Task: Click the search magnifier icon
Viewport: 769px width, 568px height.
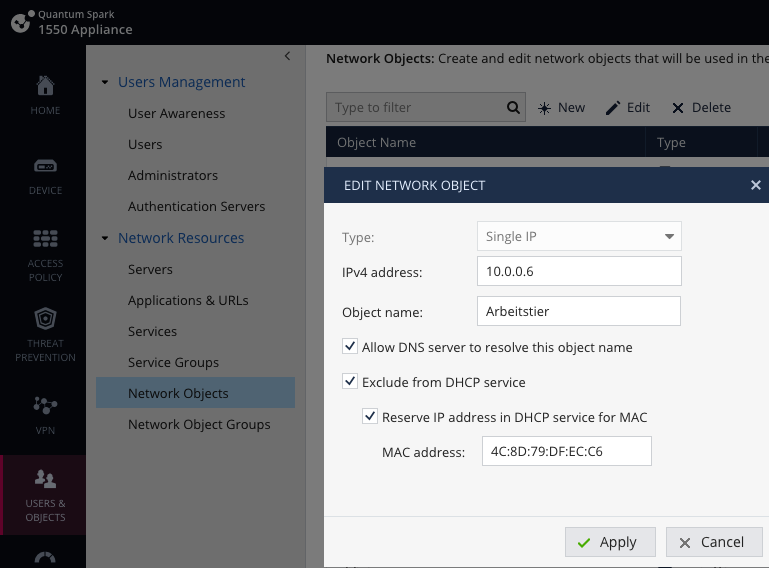Action: coord(513,107)
